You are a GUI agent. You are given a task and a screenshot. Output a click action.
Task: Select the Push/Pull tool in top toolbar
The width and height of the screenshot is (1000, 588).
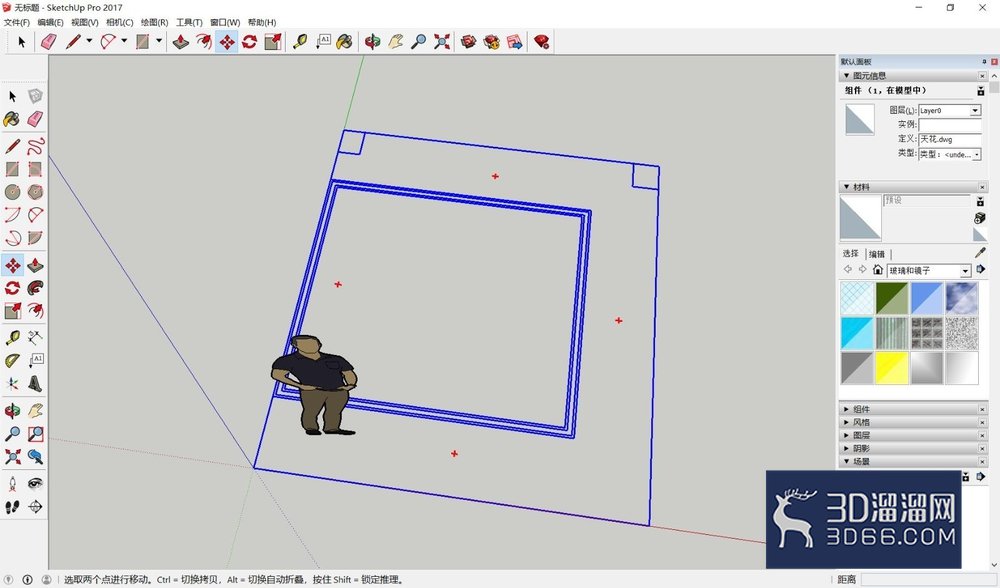pyautogui.click(x=181, y=41)
